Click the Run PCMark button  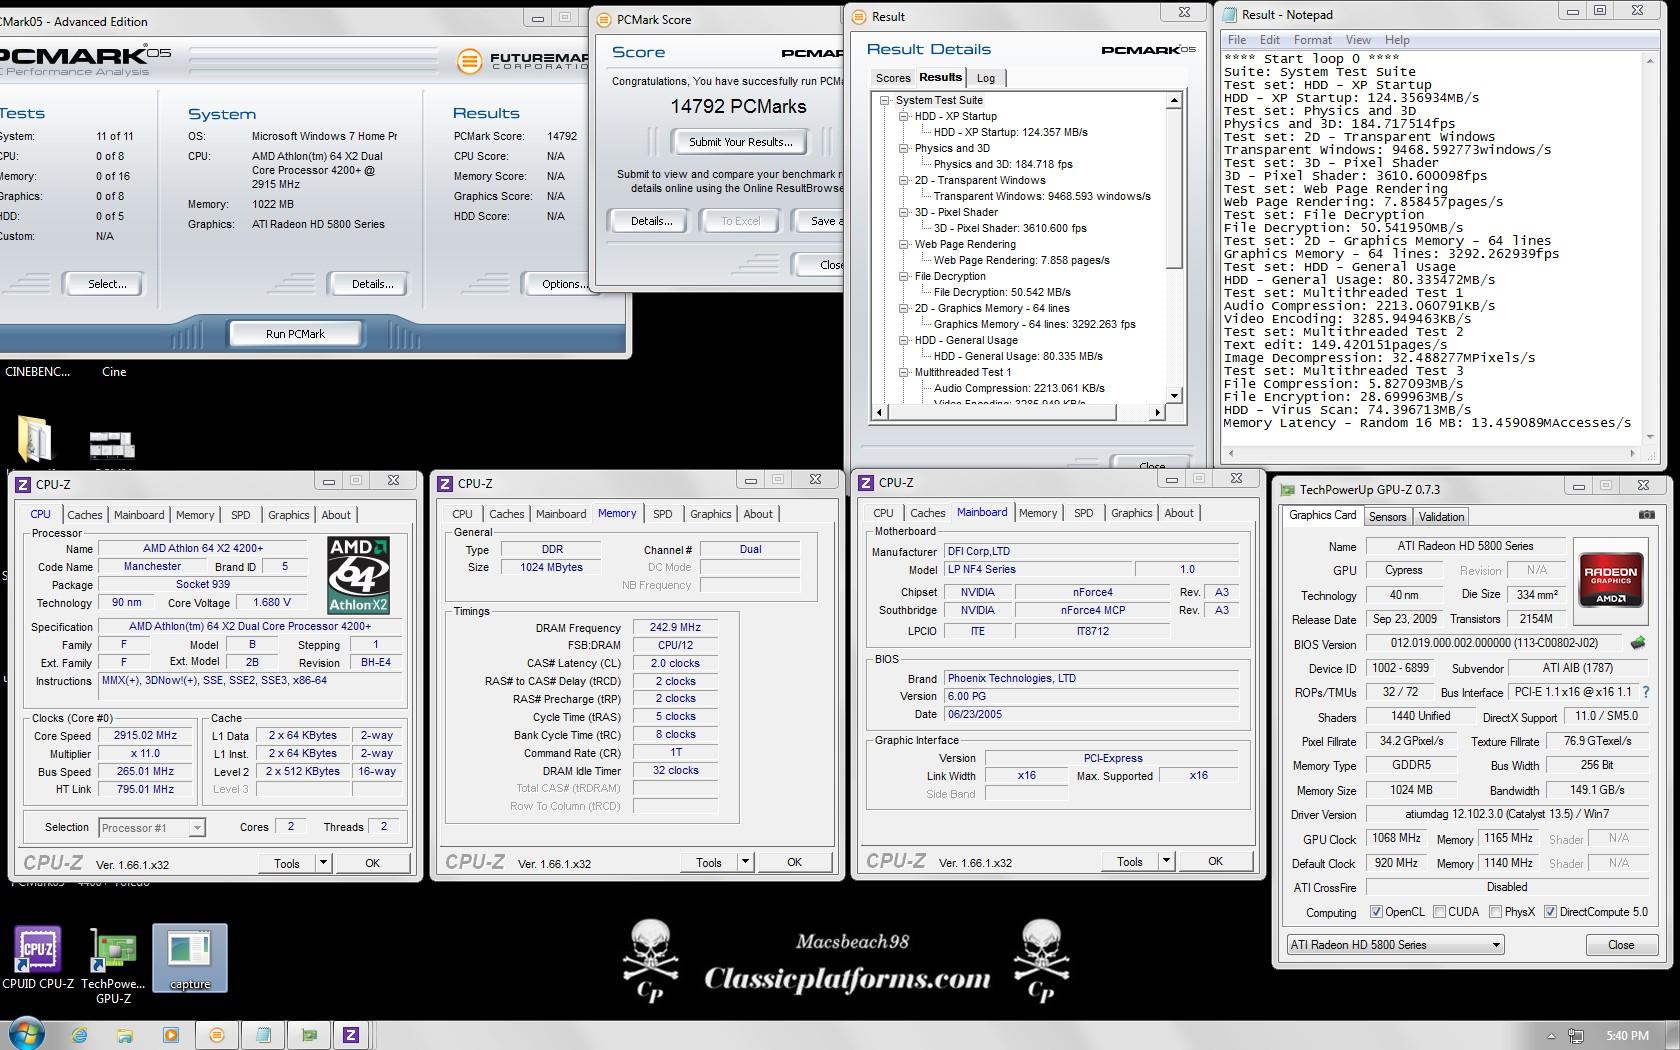[x=295, y=334]
